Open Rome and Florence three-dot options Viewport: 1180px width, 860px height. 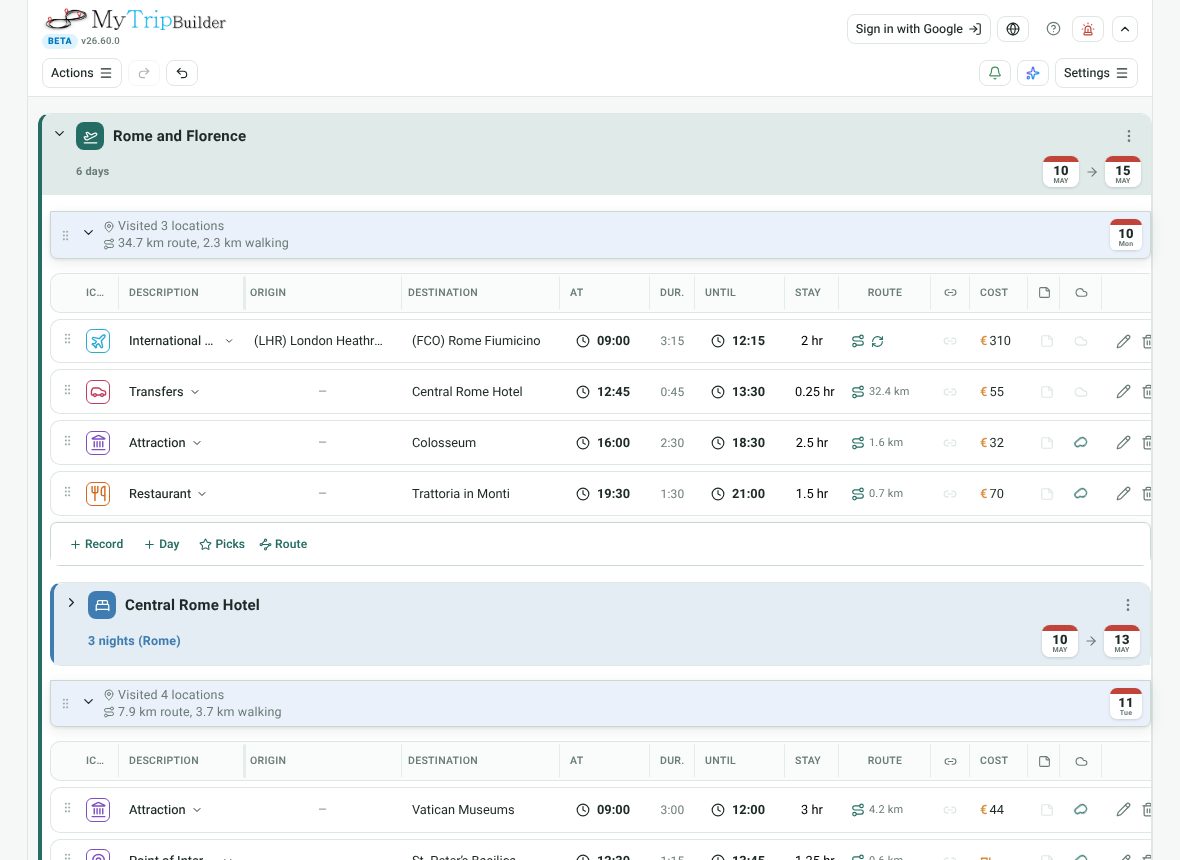(1128, 136)
